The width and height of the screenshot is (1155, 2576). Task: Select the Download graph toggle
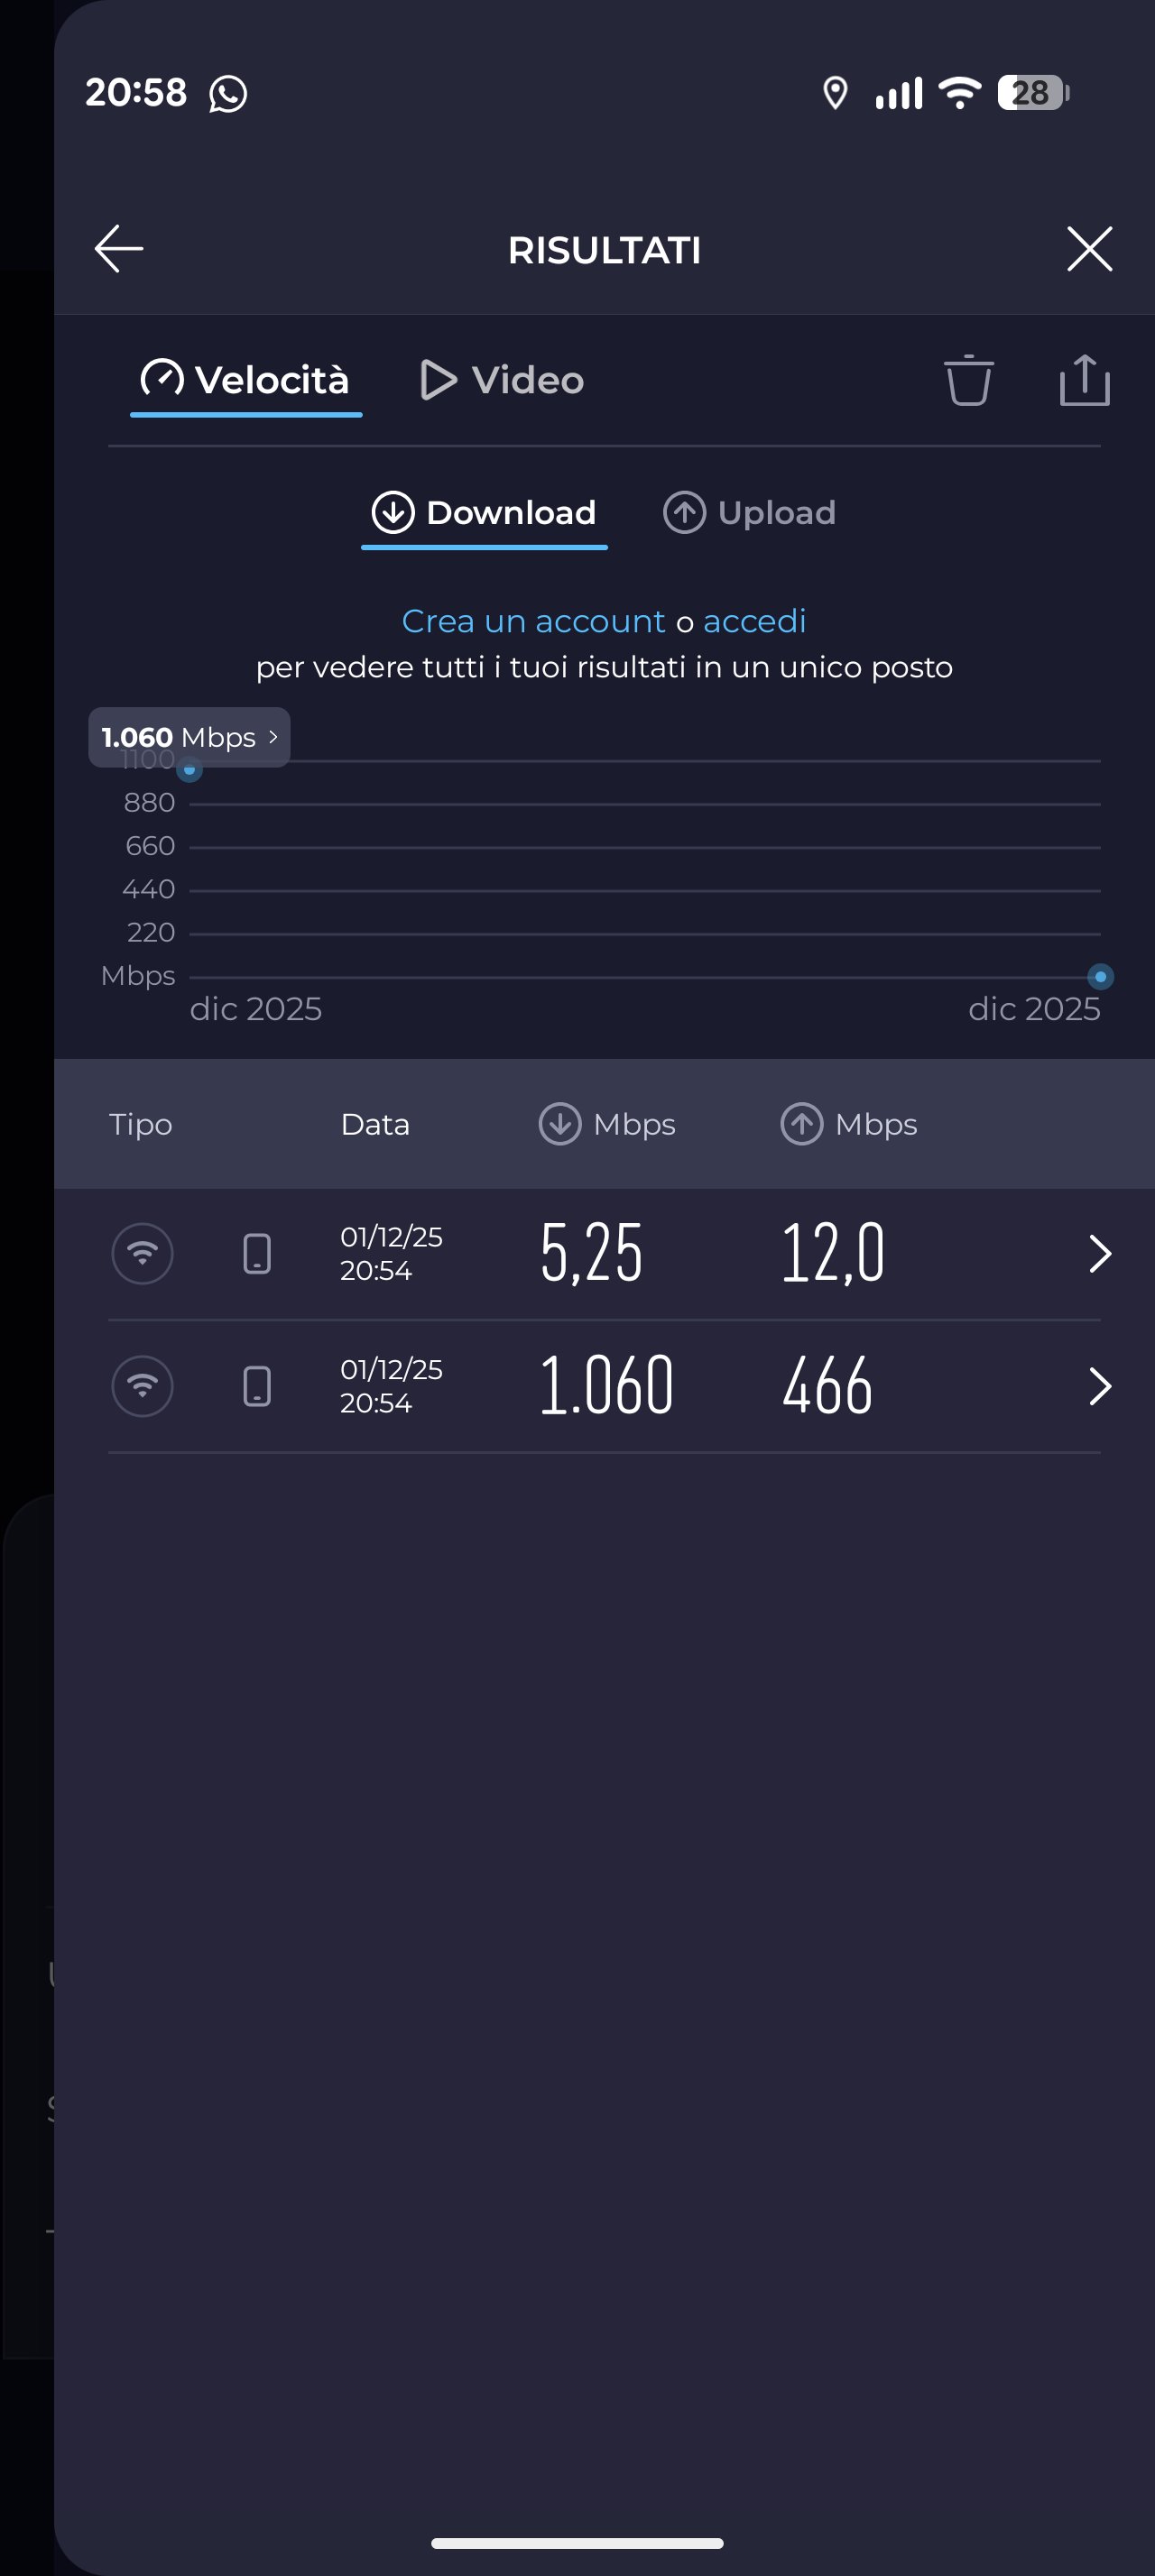[484, 513]
